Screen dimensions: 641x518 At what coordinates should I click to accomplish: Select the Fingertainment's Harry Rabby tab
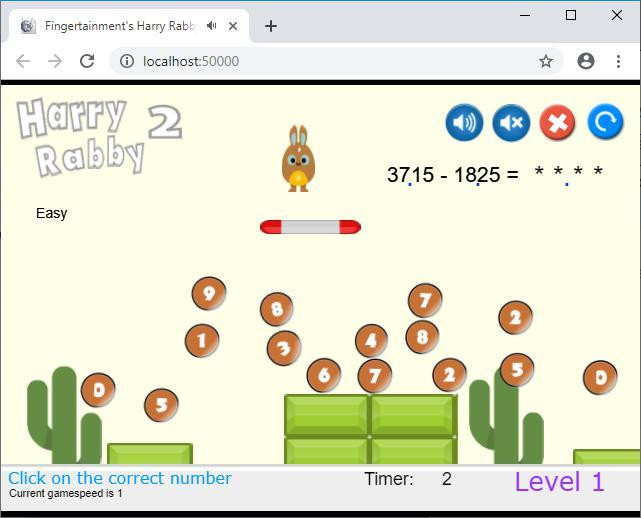point(129,26)
